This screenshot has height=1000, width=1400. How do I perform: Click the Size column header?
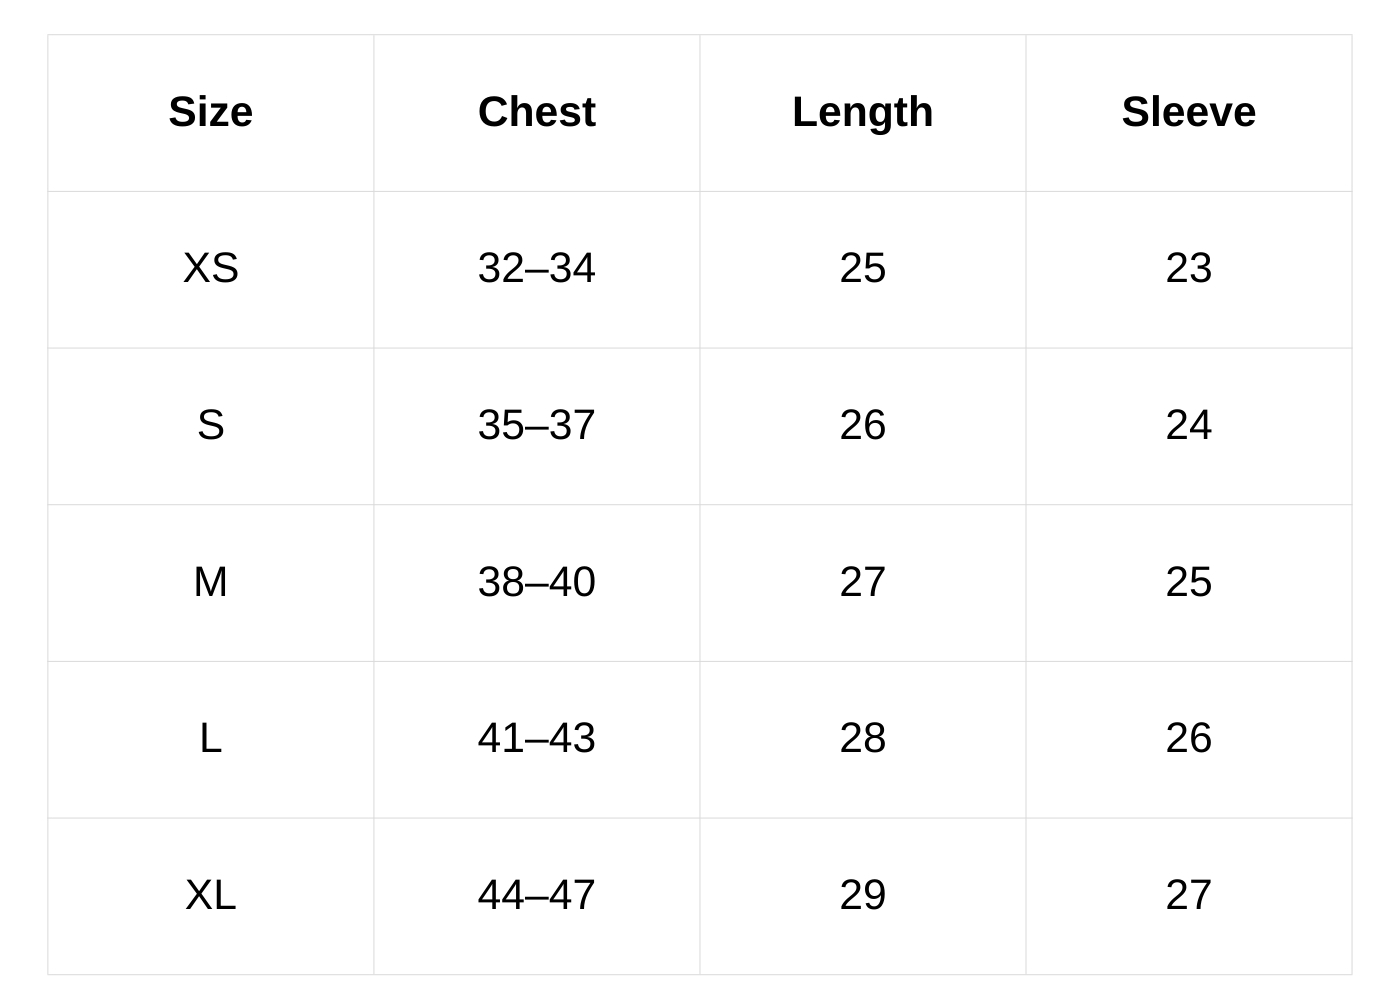(210, 112)
